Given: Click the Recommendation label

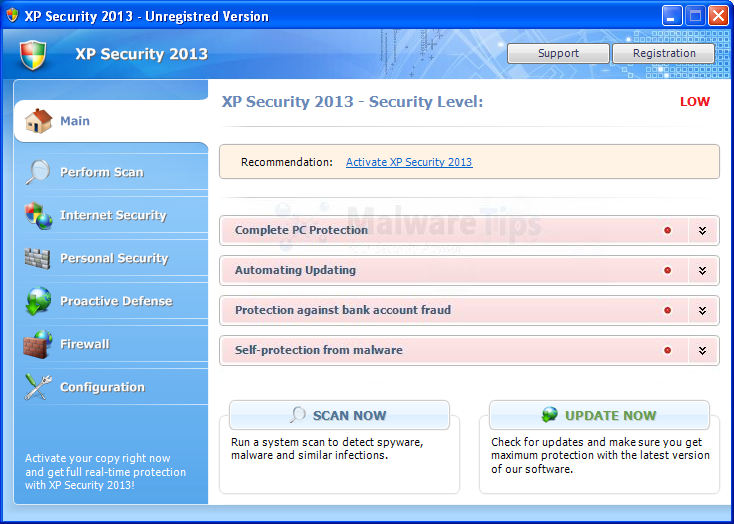Looking at the screenshot, I should pos(286,162).
